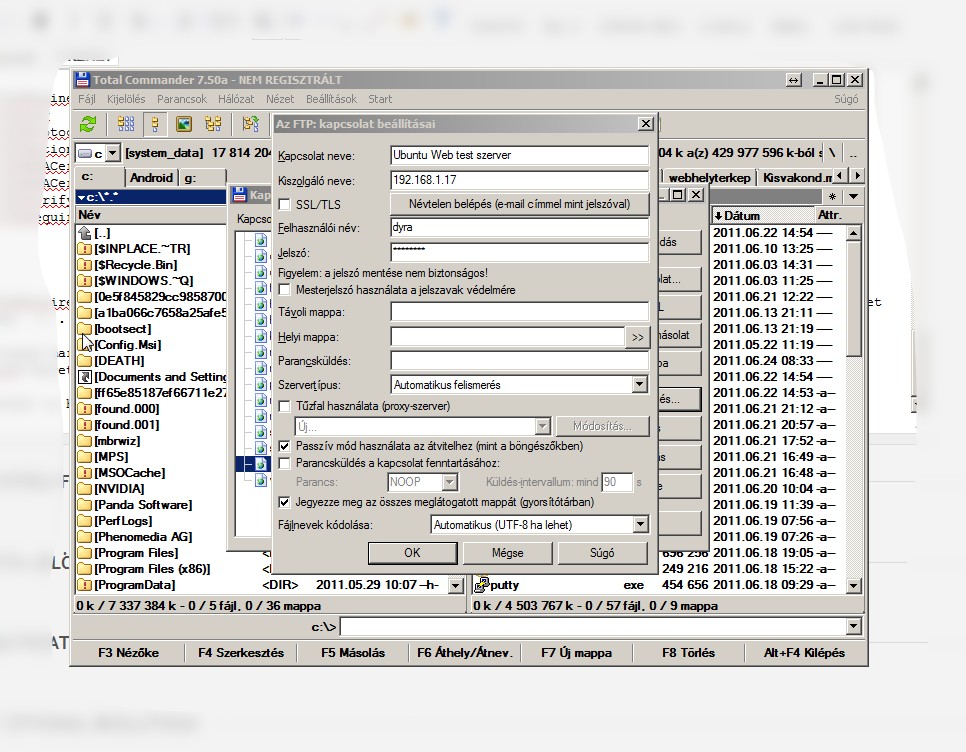
Task: Open the c drive dropdown arrow
Action: [113, 153]
